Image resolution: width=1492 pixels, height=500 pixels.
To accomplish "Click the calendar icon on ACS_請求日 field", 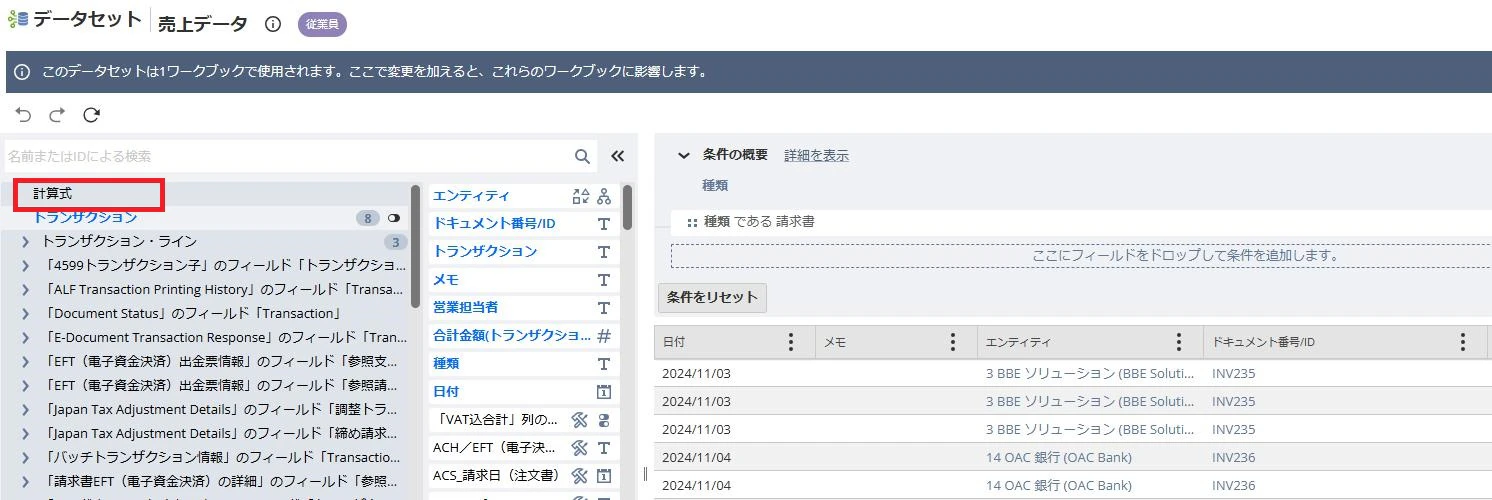I will (x=603, y=476).
